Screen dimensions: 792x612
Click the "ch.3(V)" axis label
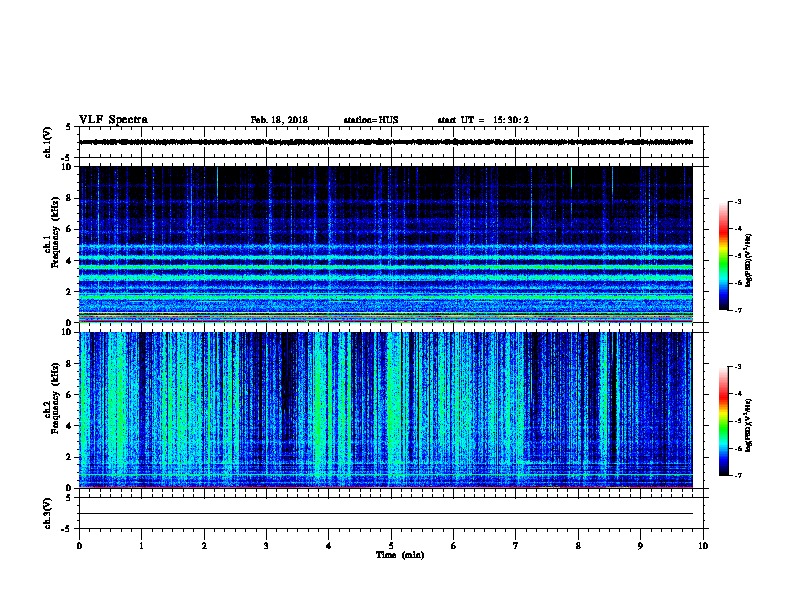48,513
